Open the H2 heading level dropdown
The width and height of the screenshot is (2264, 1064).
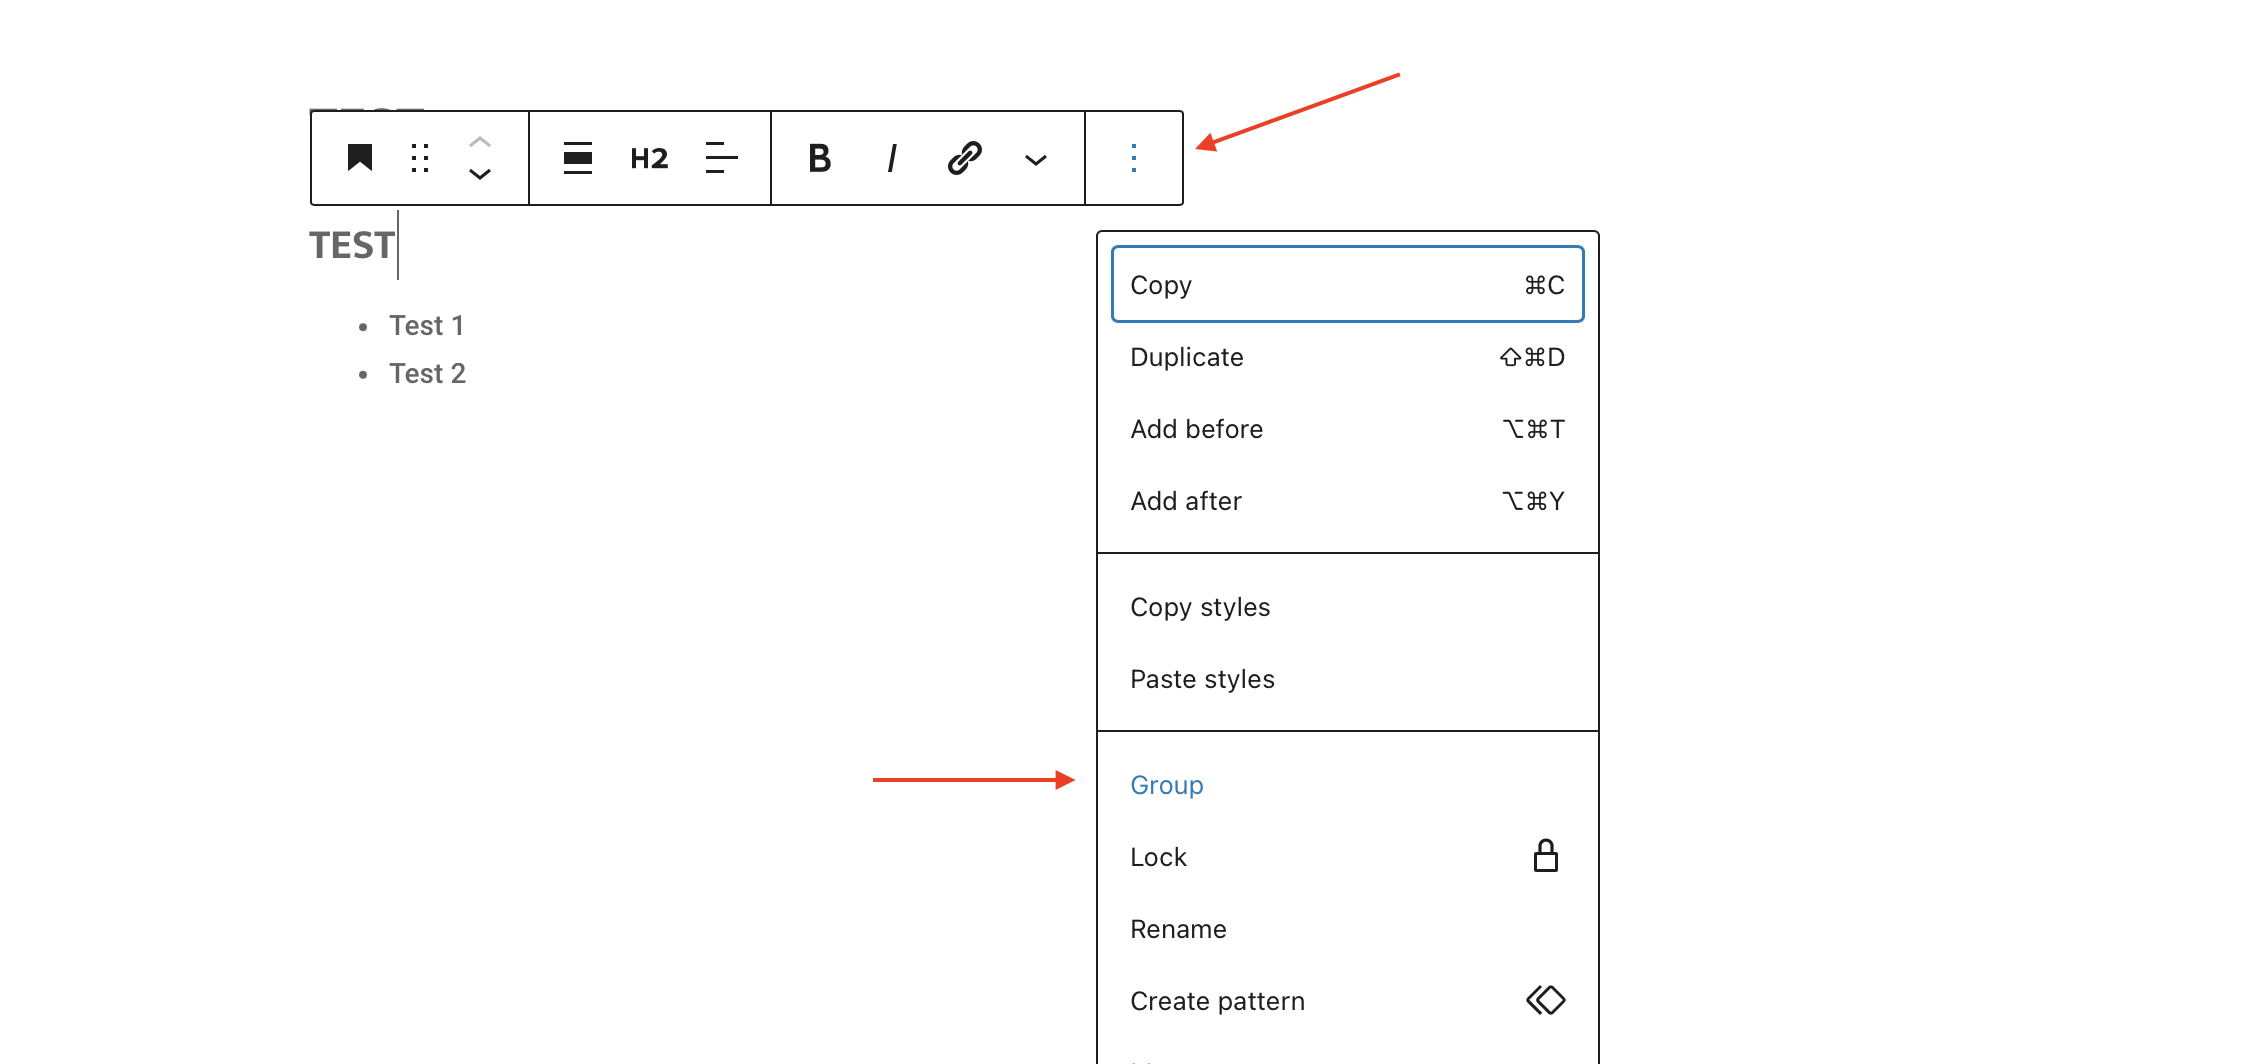[648, 157]
